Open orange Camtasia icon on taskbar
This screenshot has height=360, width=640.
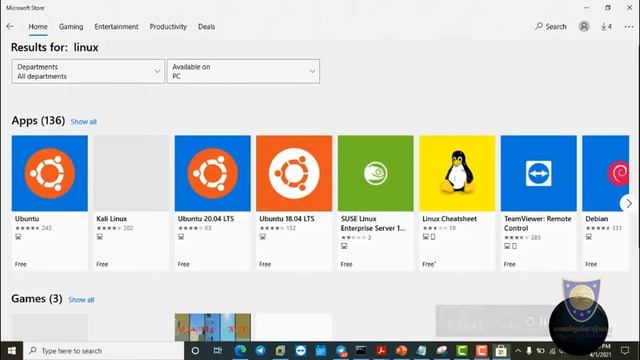tap(481, 351)
